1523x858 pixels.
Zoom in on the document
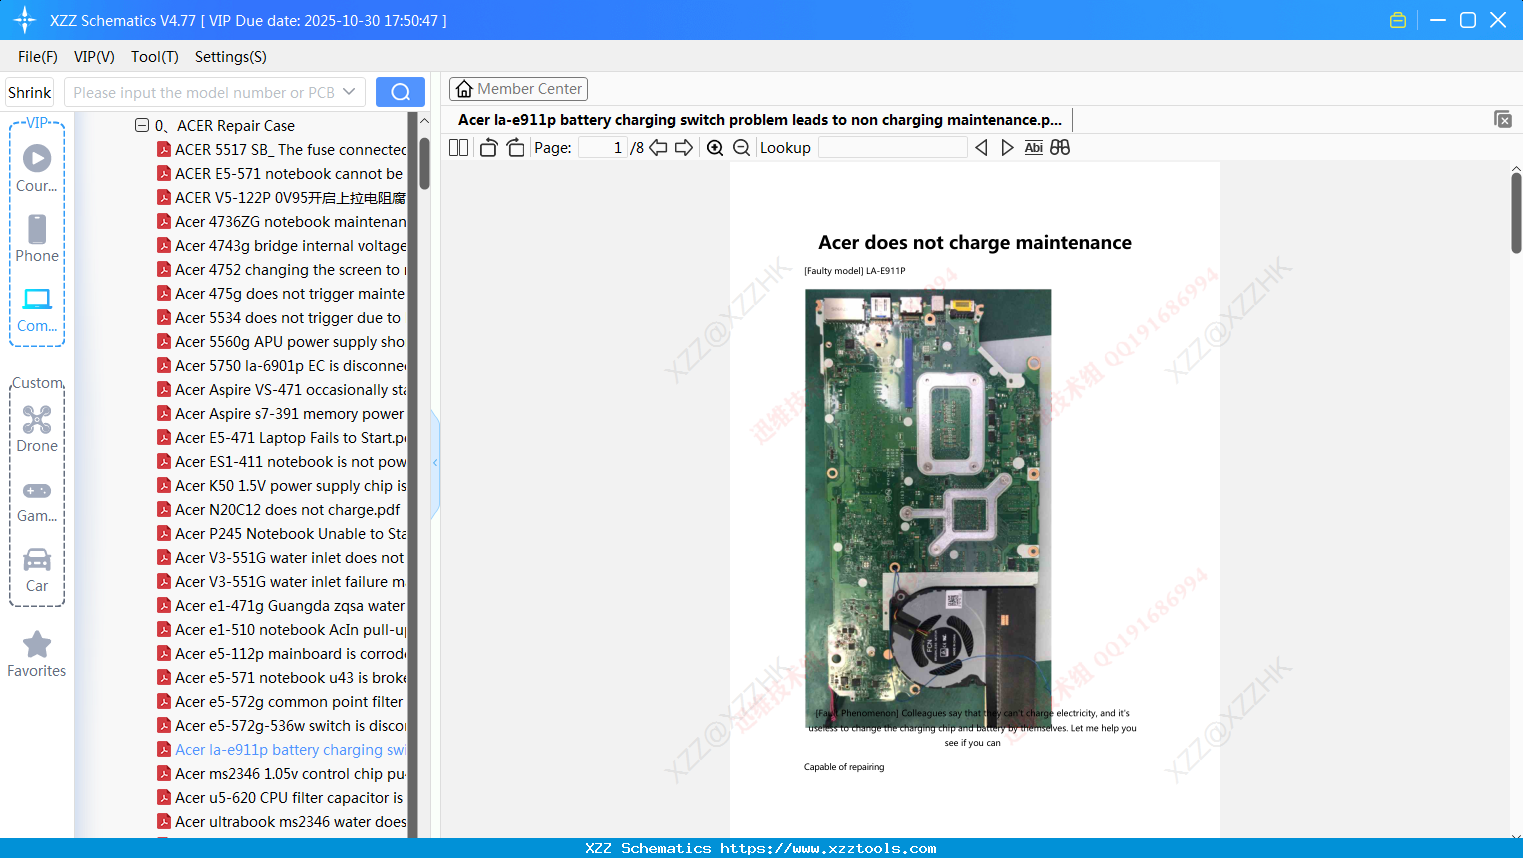pyautogui.click(x=715, y=147)
